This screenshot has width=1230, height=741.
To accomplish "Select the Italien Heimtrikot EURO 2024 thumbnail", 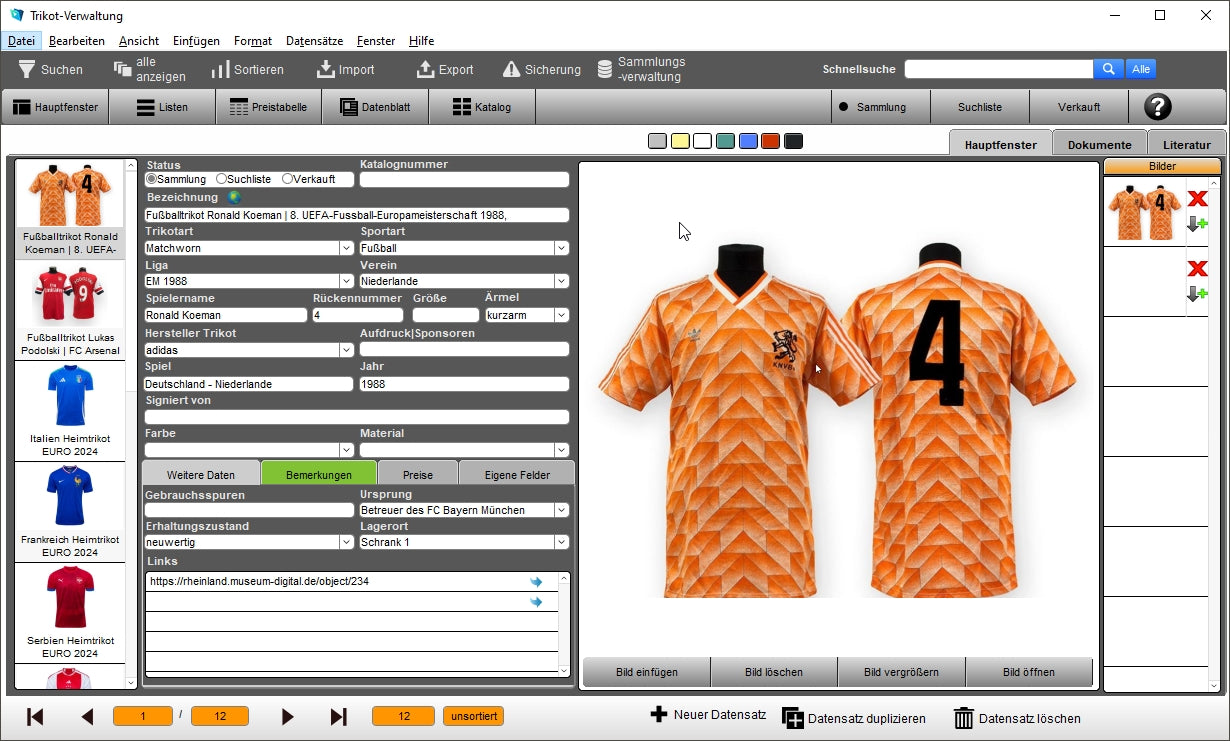I will 70,410.
